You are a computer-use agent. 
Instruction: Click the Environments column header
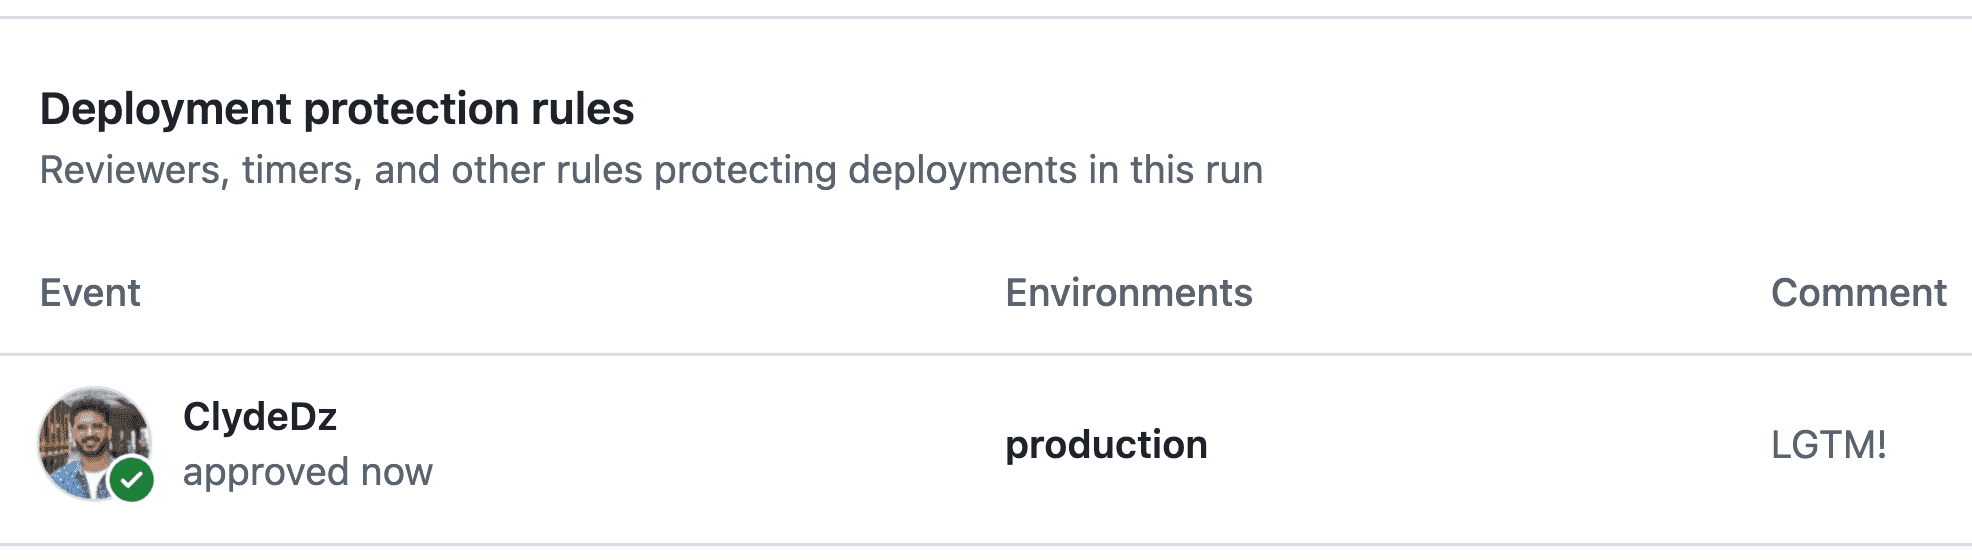[x=1129, y=293]
